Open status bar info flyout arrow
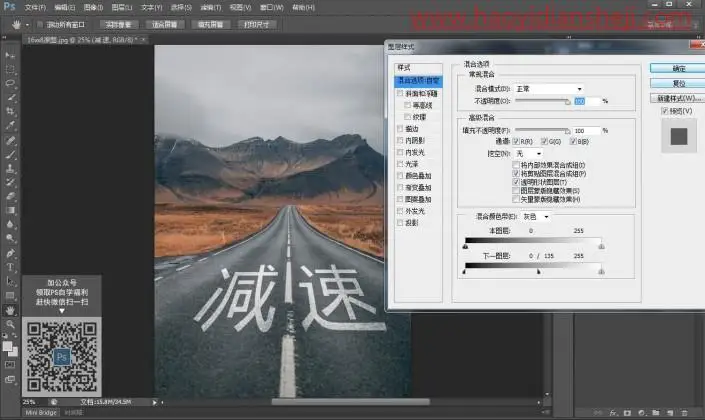The image size is (705, 420). pyautogui.click(x=154, y=402)
